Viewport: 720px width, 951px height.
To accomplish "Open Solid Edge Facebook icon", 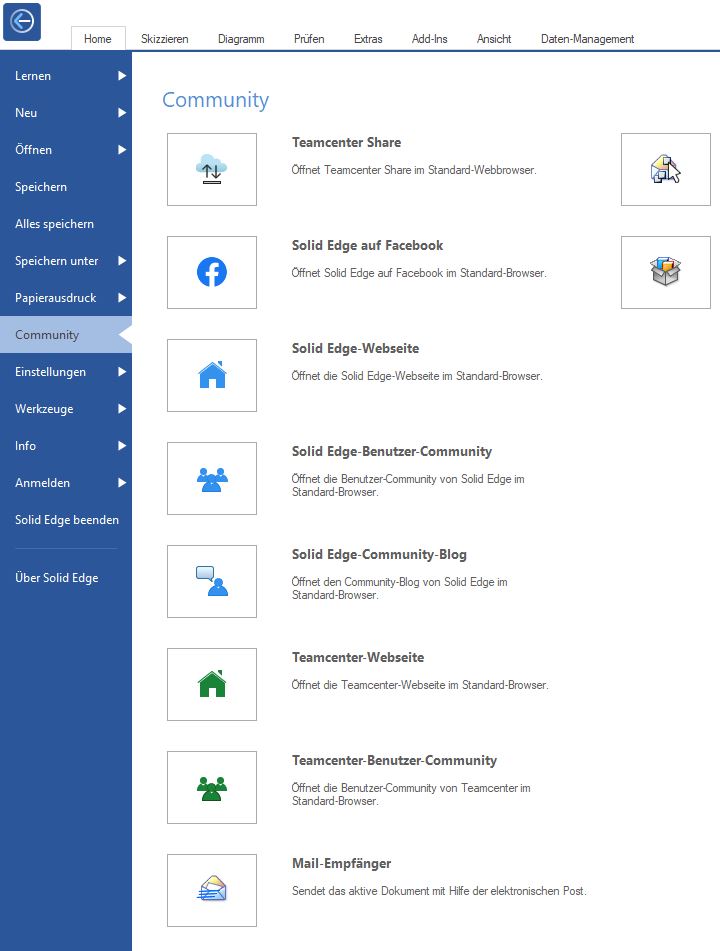I will [212, 272].
